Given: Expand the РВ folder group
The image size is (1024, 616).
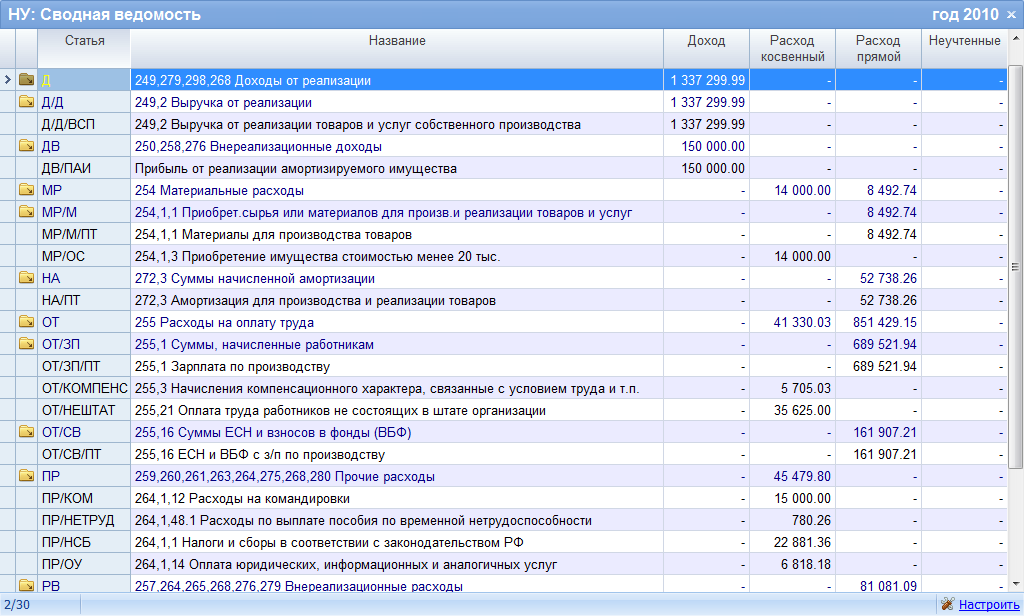Looking at the screenshot, I should coord(26,585).
